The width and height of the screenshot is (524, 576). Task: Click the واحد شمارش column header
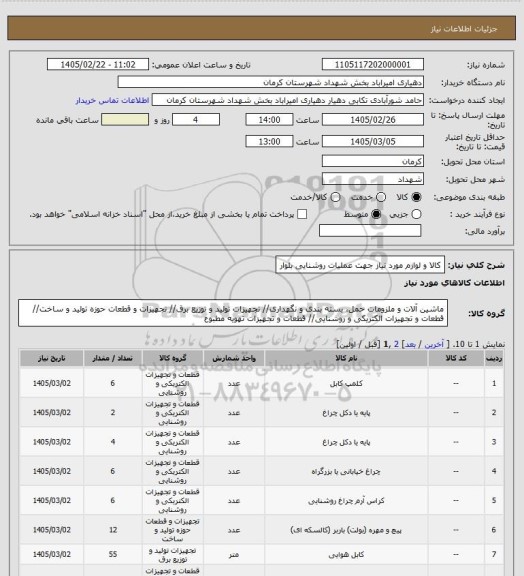234,358
